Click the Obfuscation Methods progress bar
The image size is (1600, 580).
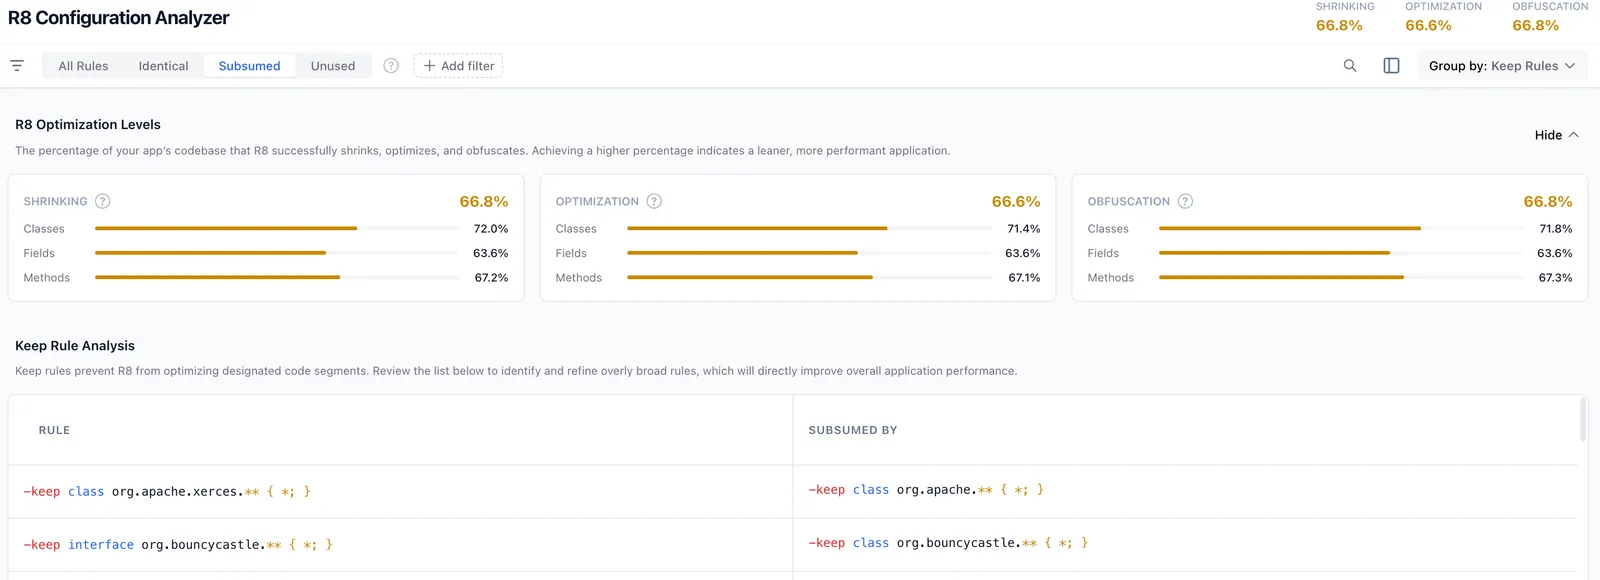[x=1341, y=278]
